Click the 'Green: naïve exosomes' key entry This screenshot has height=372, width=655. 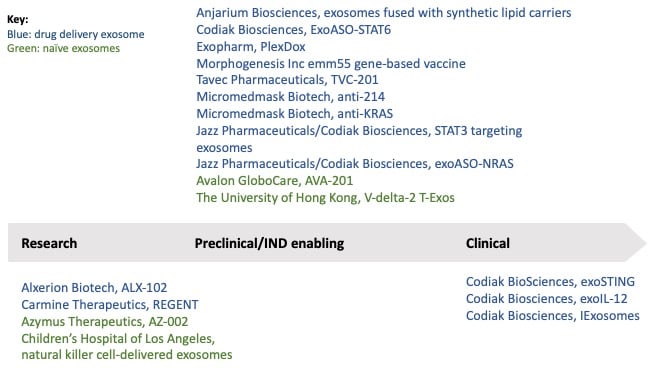63,48
